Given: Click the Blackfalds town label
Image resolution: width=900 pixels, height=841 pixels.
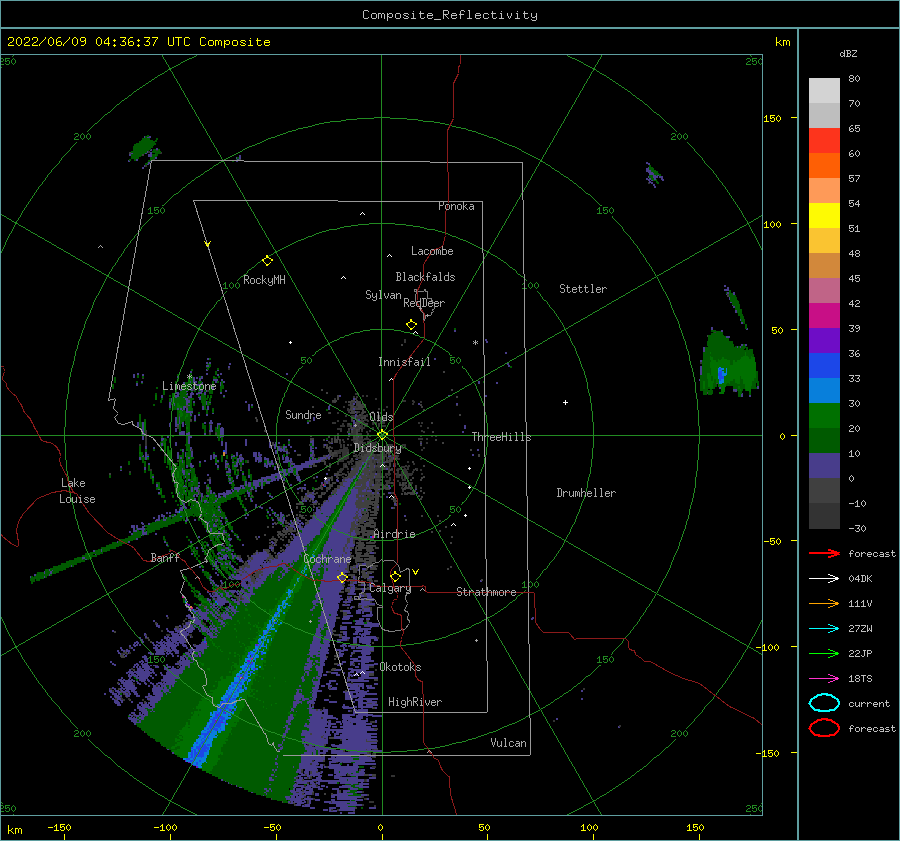Looking at the screenshot, I should 425,277.
